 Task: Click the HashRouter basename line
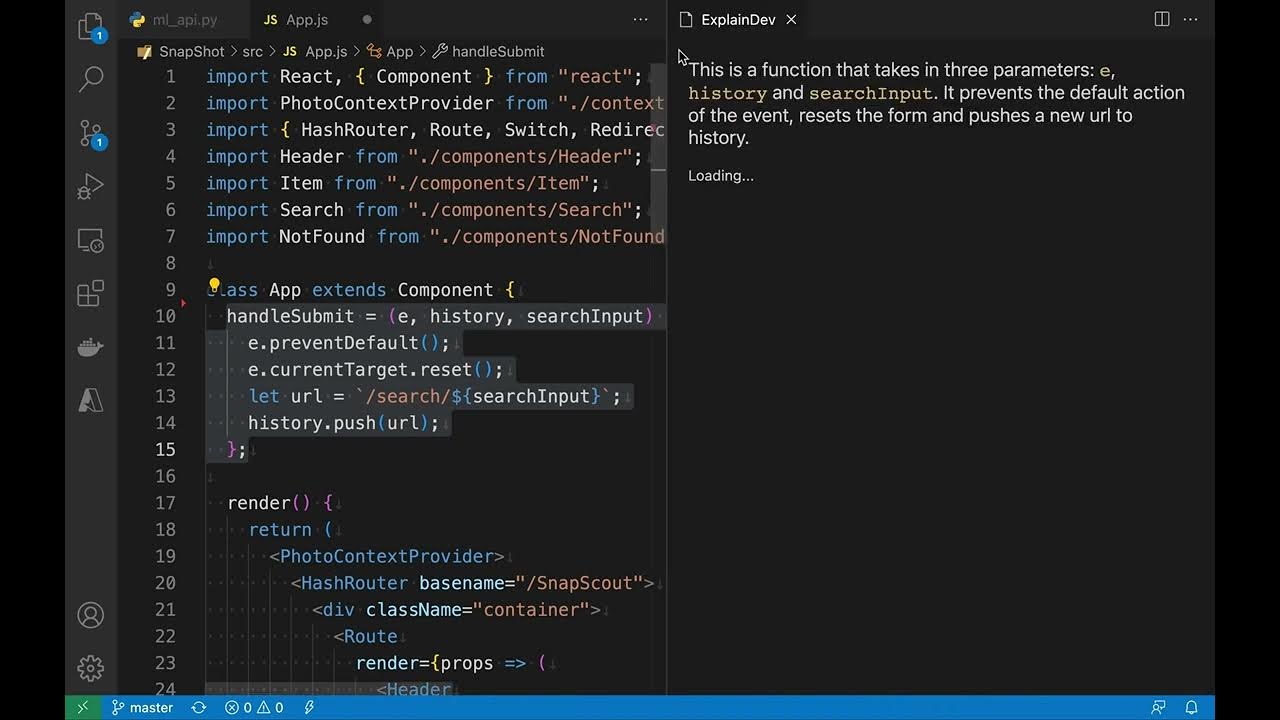472,583
